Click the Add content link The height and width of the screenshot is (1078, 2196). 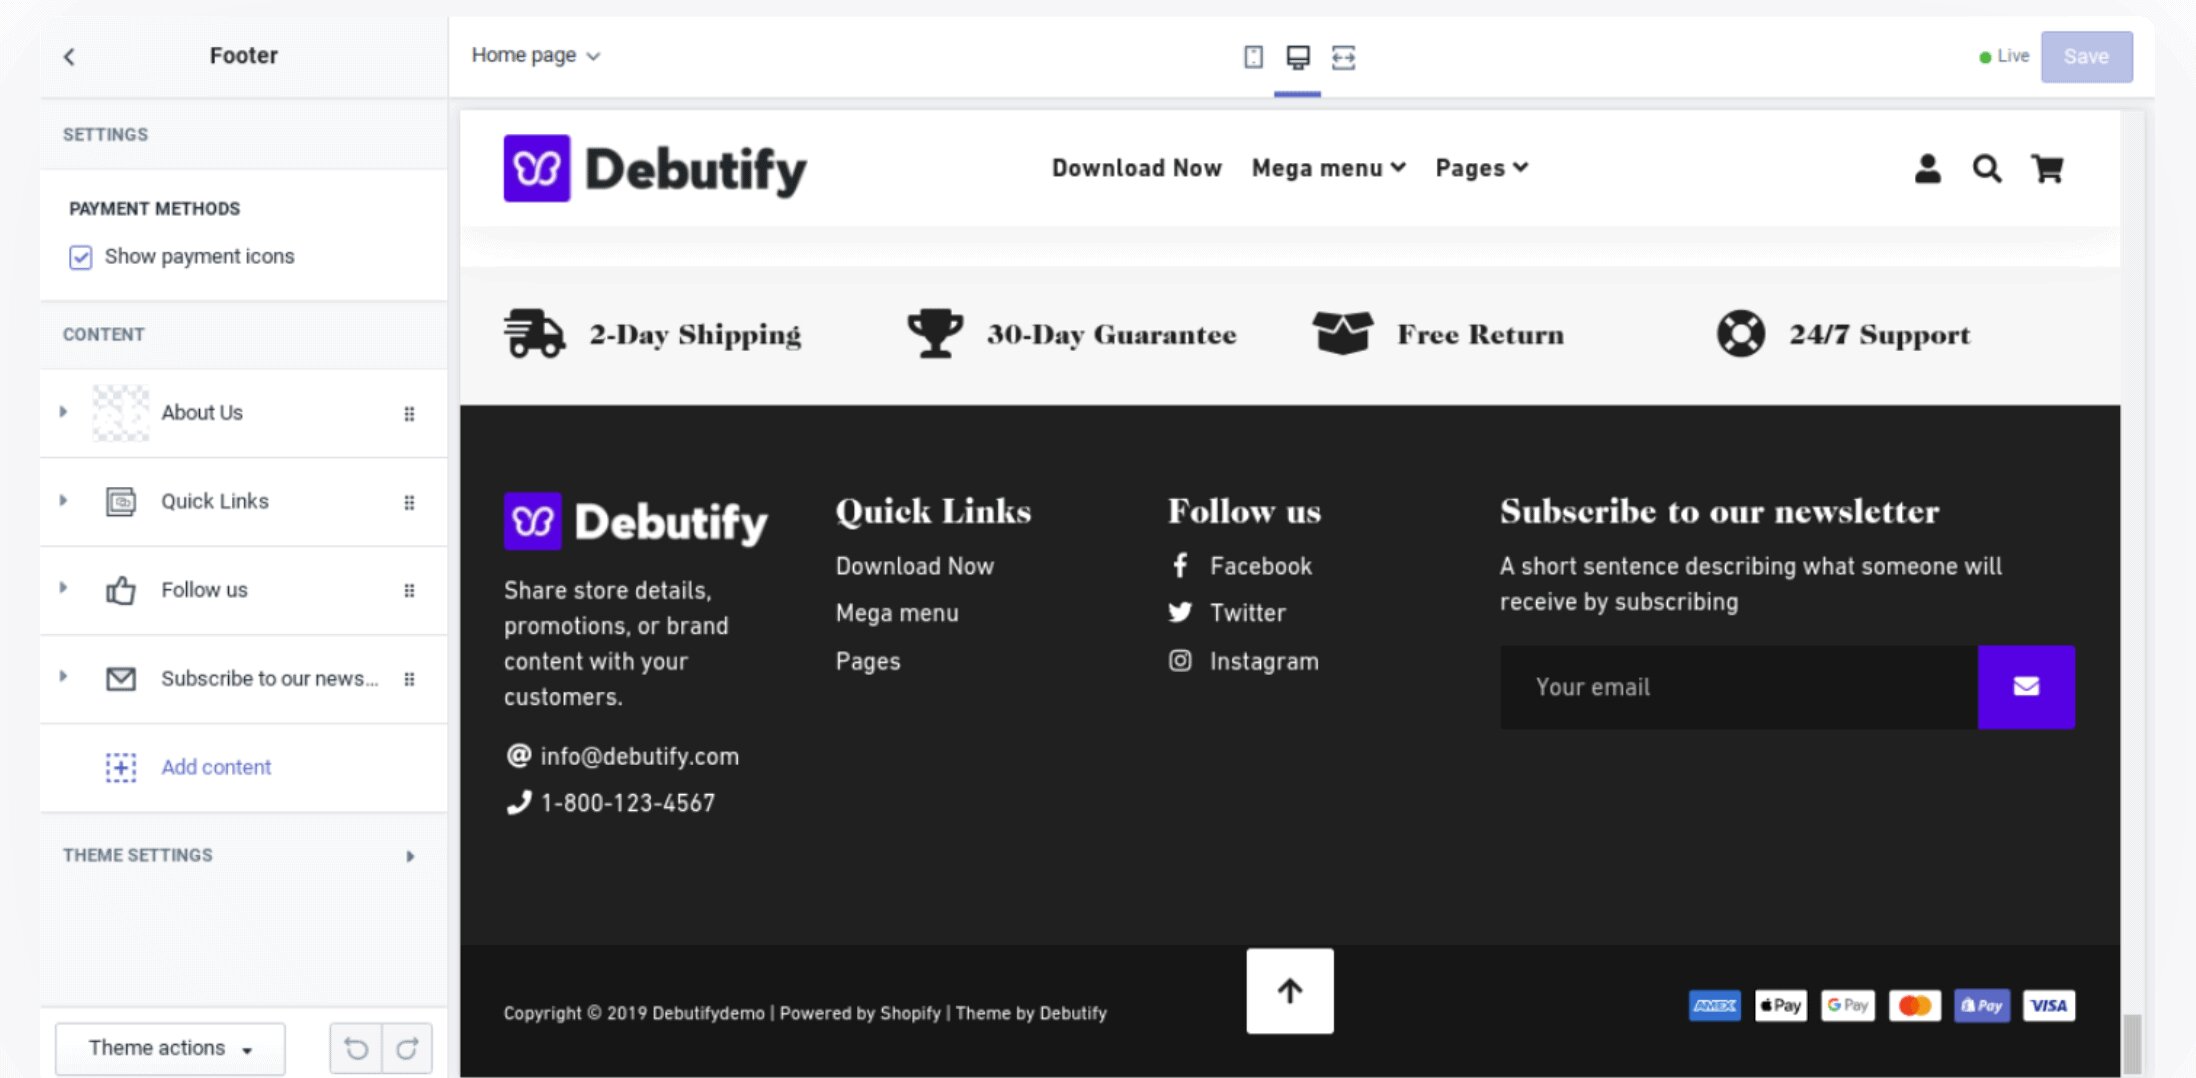(x=216, y=767)
